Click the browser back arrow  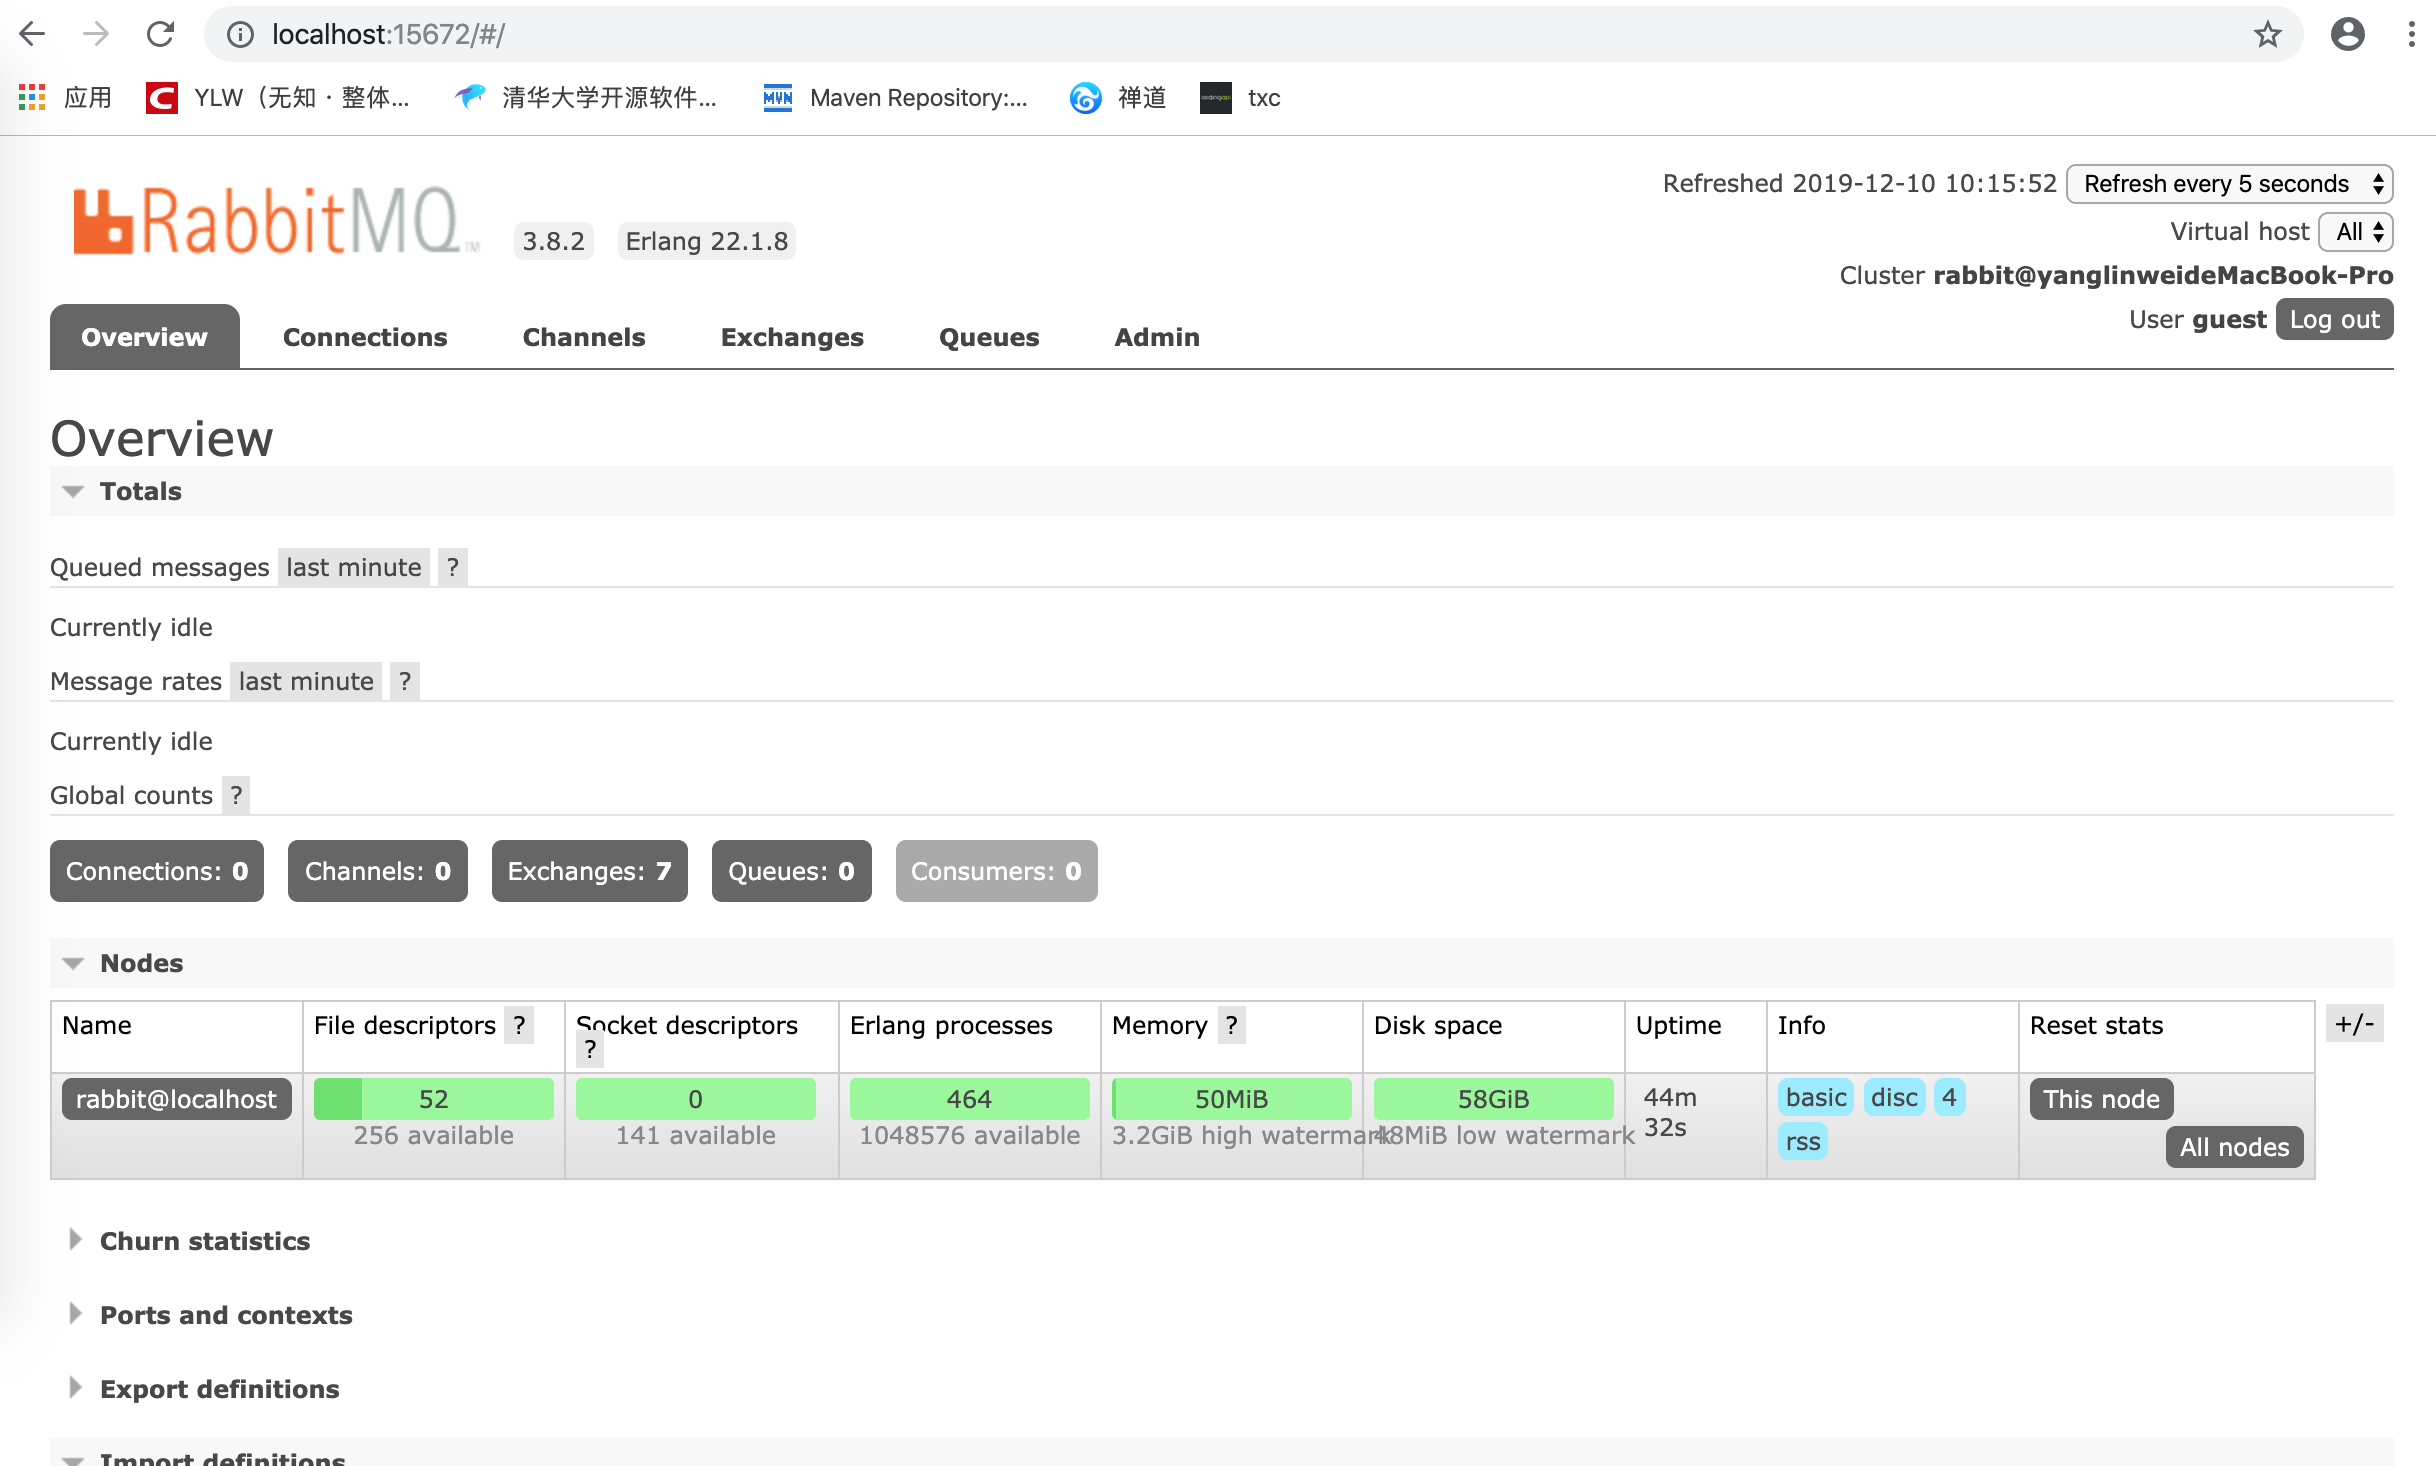[x=32, y=35]
